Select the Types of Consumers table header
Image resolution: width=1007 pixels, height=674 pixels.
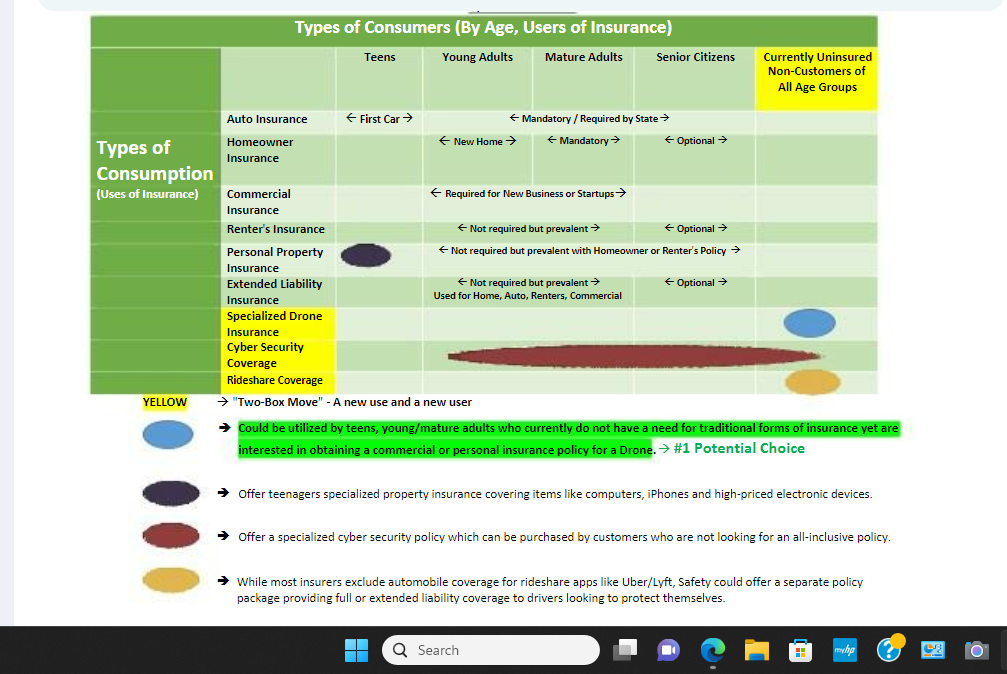coord(483,27)
